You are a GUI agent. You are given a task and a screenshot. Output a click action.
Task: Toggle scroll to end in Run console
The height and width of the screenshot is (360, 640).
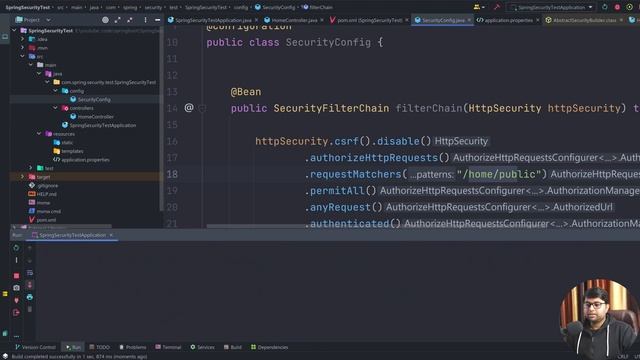[30, 285]
